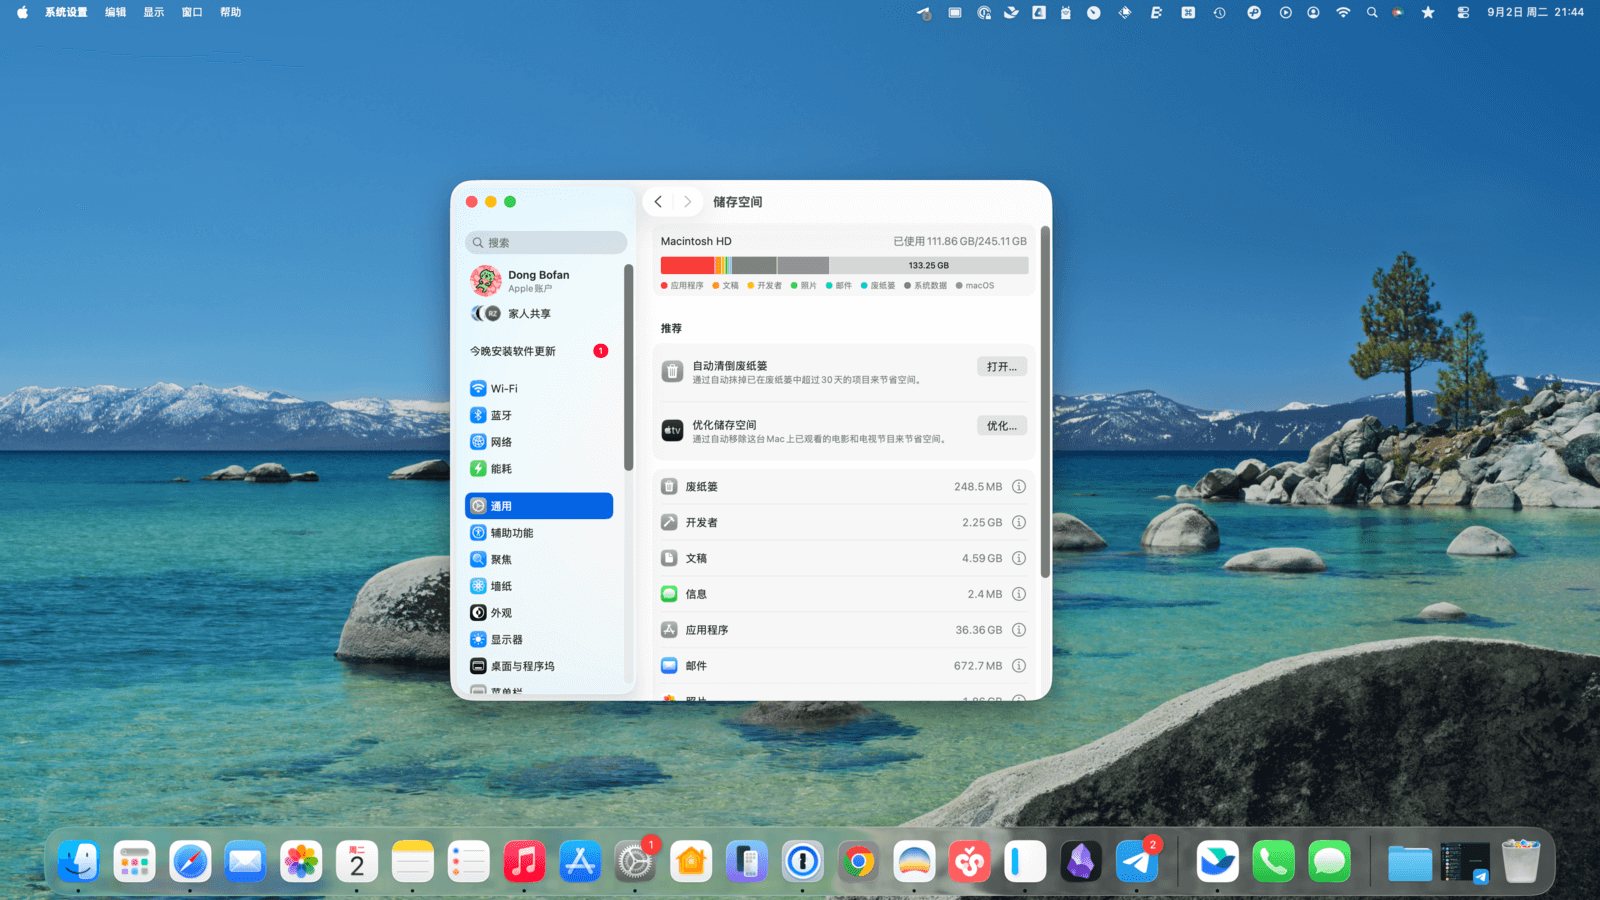Show info for 应用程序 storage row
The width and height of the screenshot is (1600, 900).
coord(1018,630)
